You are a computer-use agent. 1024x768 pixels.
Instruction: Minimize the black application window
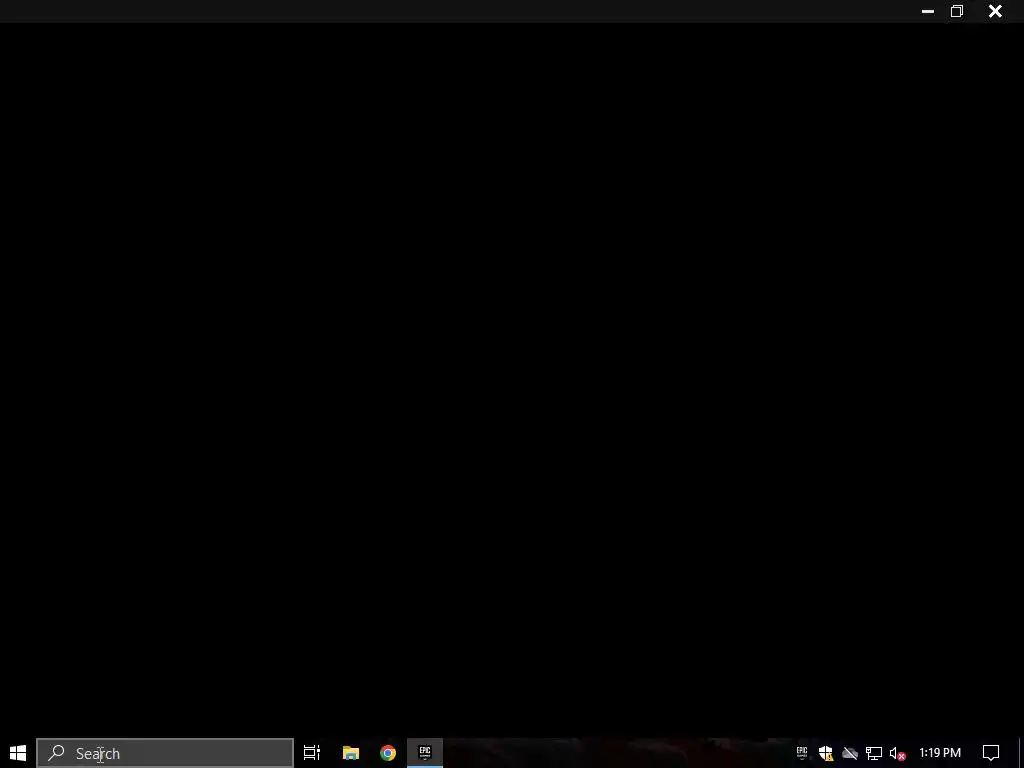click(927, 11)
